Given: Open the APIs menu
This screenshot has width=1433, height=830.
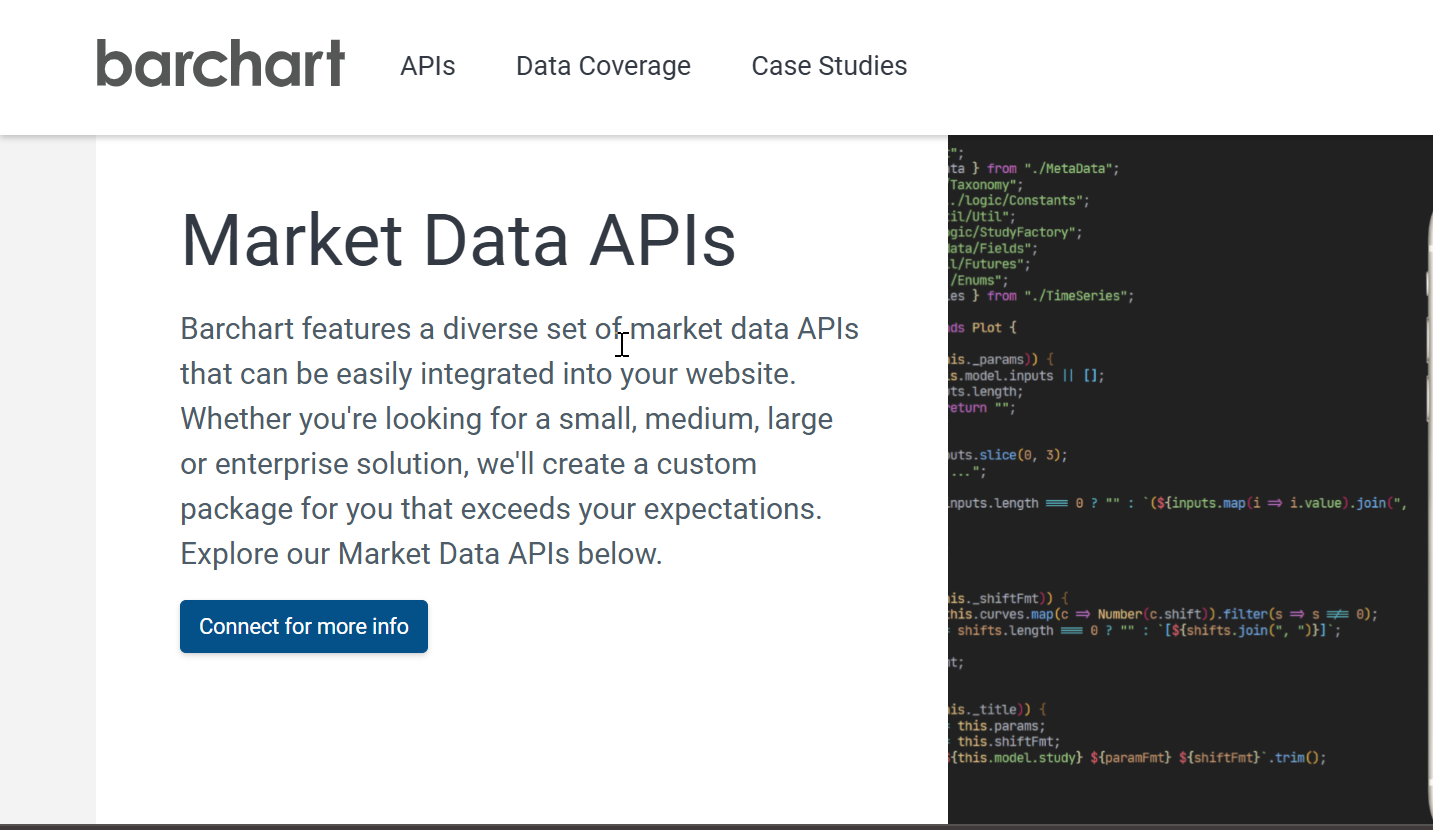Looking at the screenshot, I should click(428, 66).
